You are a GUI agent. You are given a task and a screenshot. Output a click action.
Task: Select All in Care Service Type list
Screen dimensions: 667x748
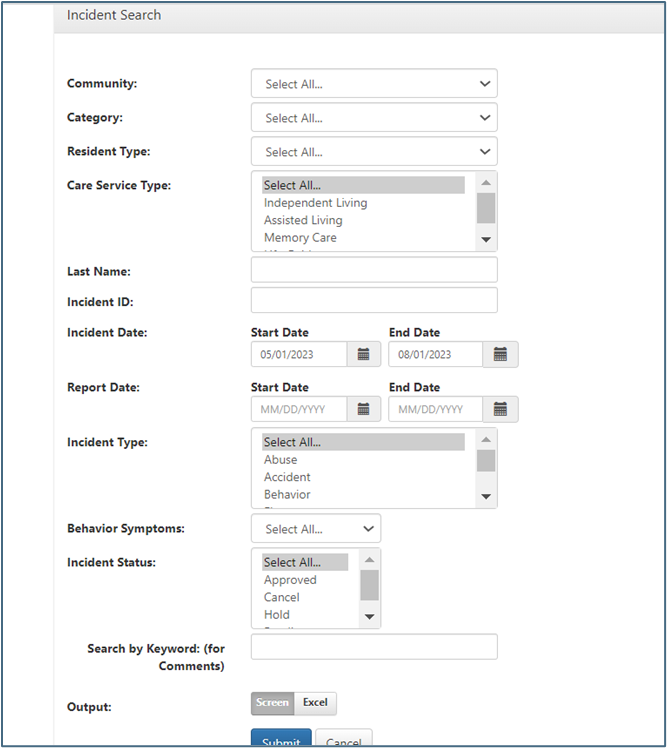pos(363,185)
